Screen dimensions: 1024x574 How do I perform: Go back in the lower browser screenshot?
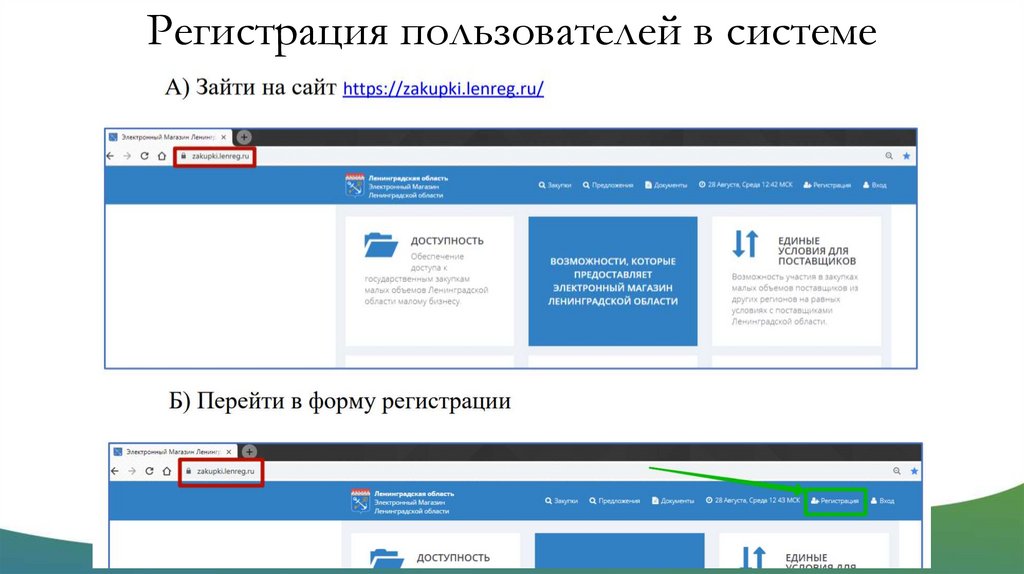[115, 471]
